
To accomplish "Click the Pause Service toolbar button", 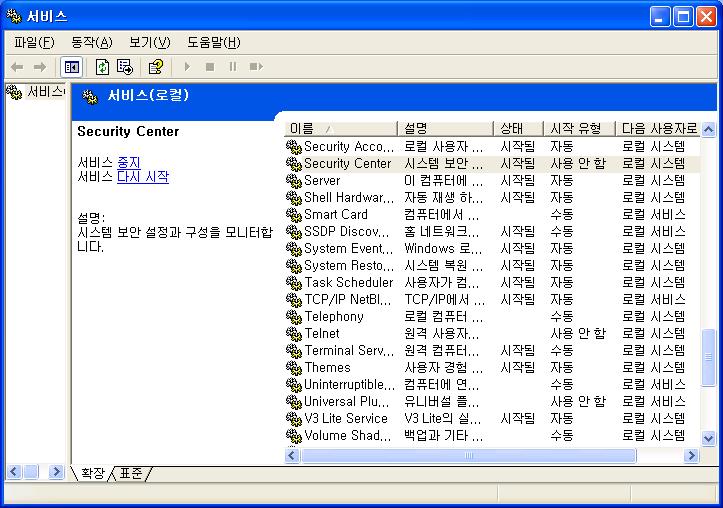I will click(x=233, y=67).
